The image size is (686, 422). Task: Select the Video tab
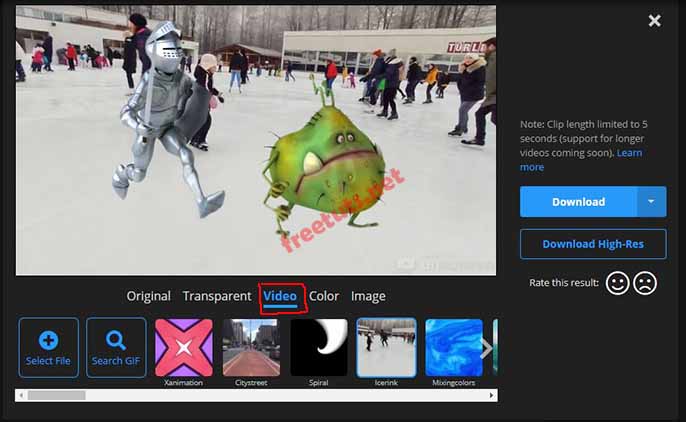(280, 296)
